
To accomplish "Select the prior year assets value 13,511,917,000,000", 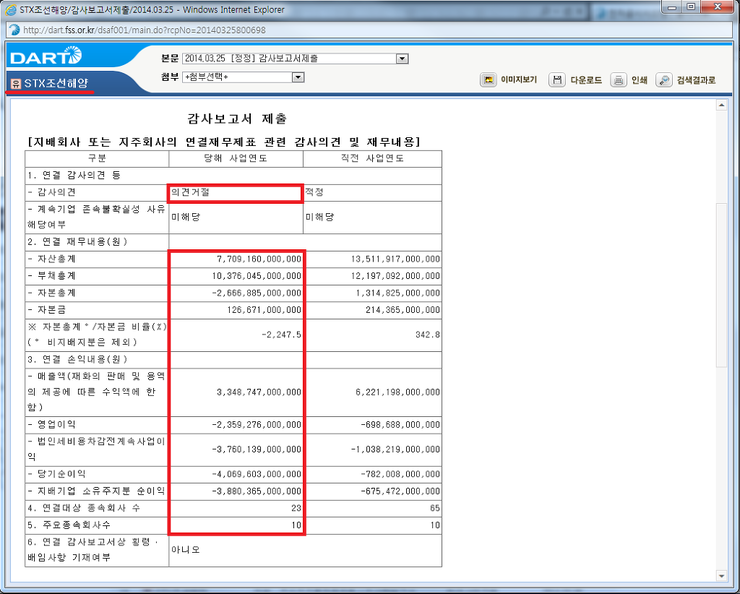I will (x=395, y=259).
